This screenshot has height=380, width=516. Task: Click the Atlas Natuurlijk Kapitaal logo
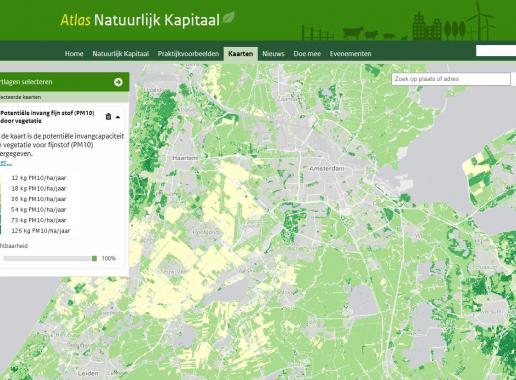pos(140,20)
